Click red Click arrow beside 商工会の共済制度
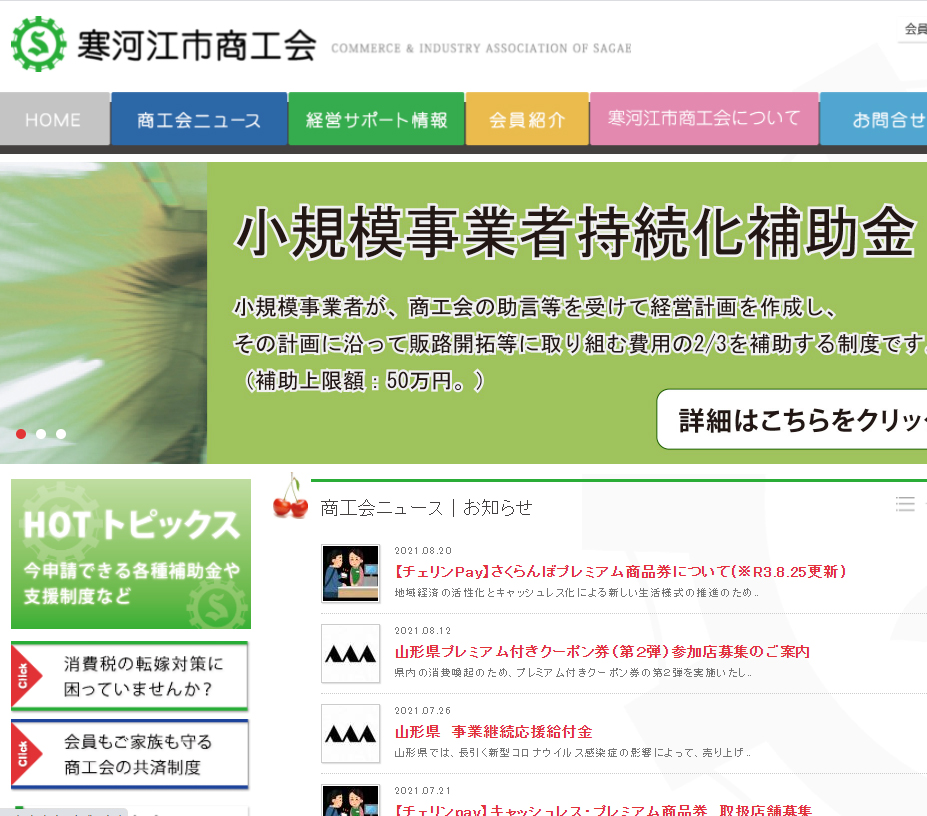Screen dimensions: 927x816 [x=25, y=754]
